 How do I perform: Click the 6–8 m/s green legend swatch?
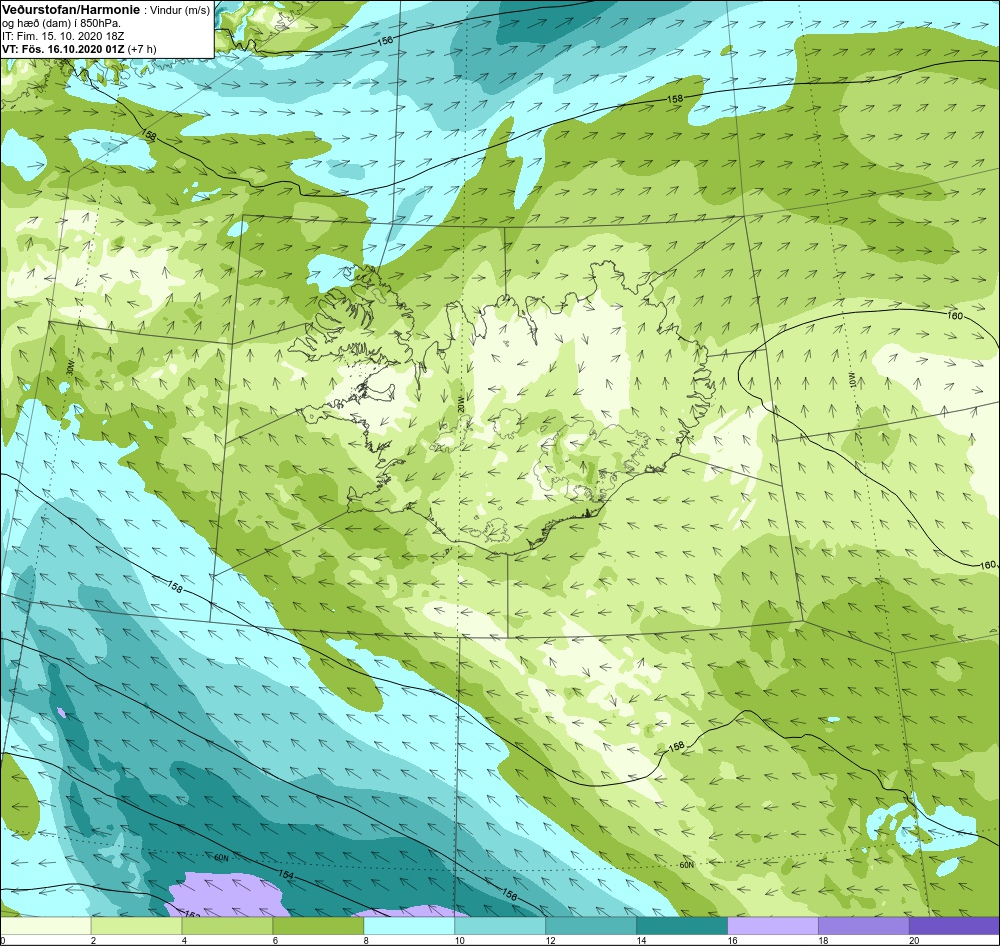pyautogui.click(x=318, y=926)
